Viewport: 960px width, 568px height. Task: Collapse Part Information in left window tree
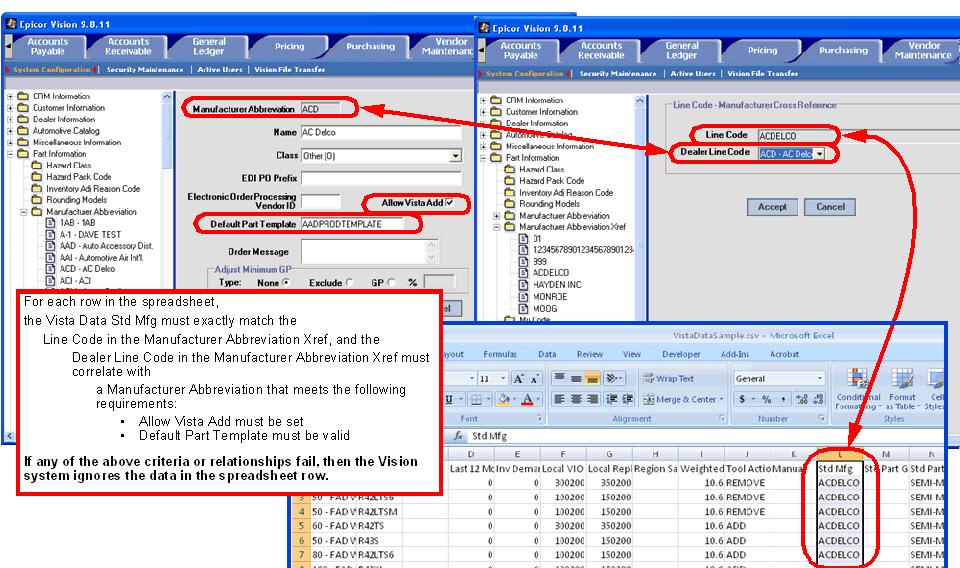tap(10, 154)
